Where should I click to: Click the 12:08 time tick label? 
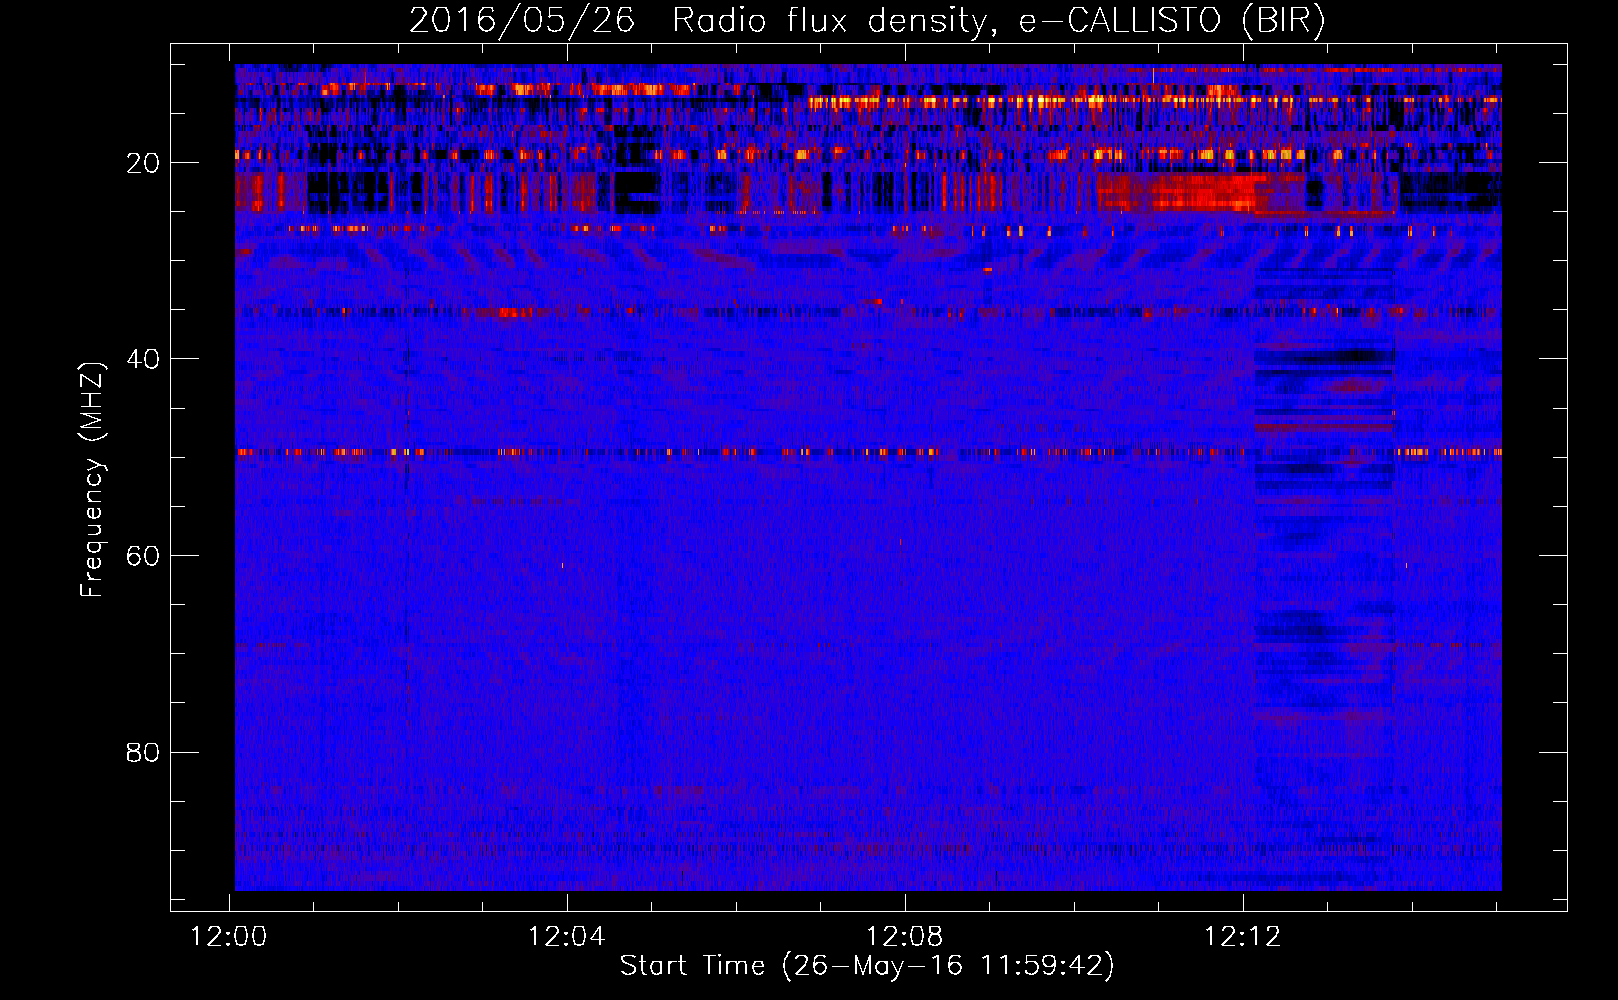click(905, 937)
